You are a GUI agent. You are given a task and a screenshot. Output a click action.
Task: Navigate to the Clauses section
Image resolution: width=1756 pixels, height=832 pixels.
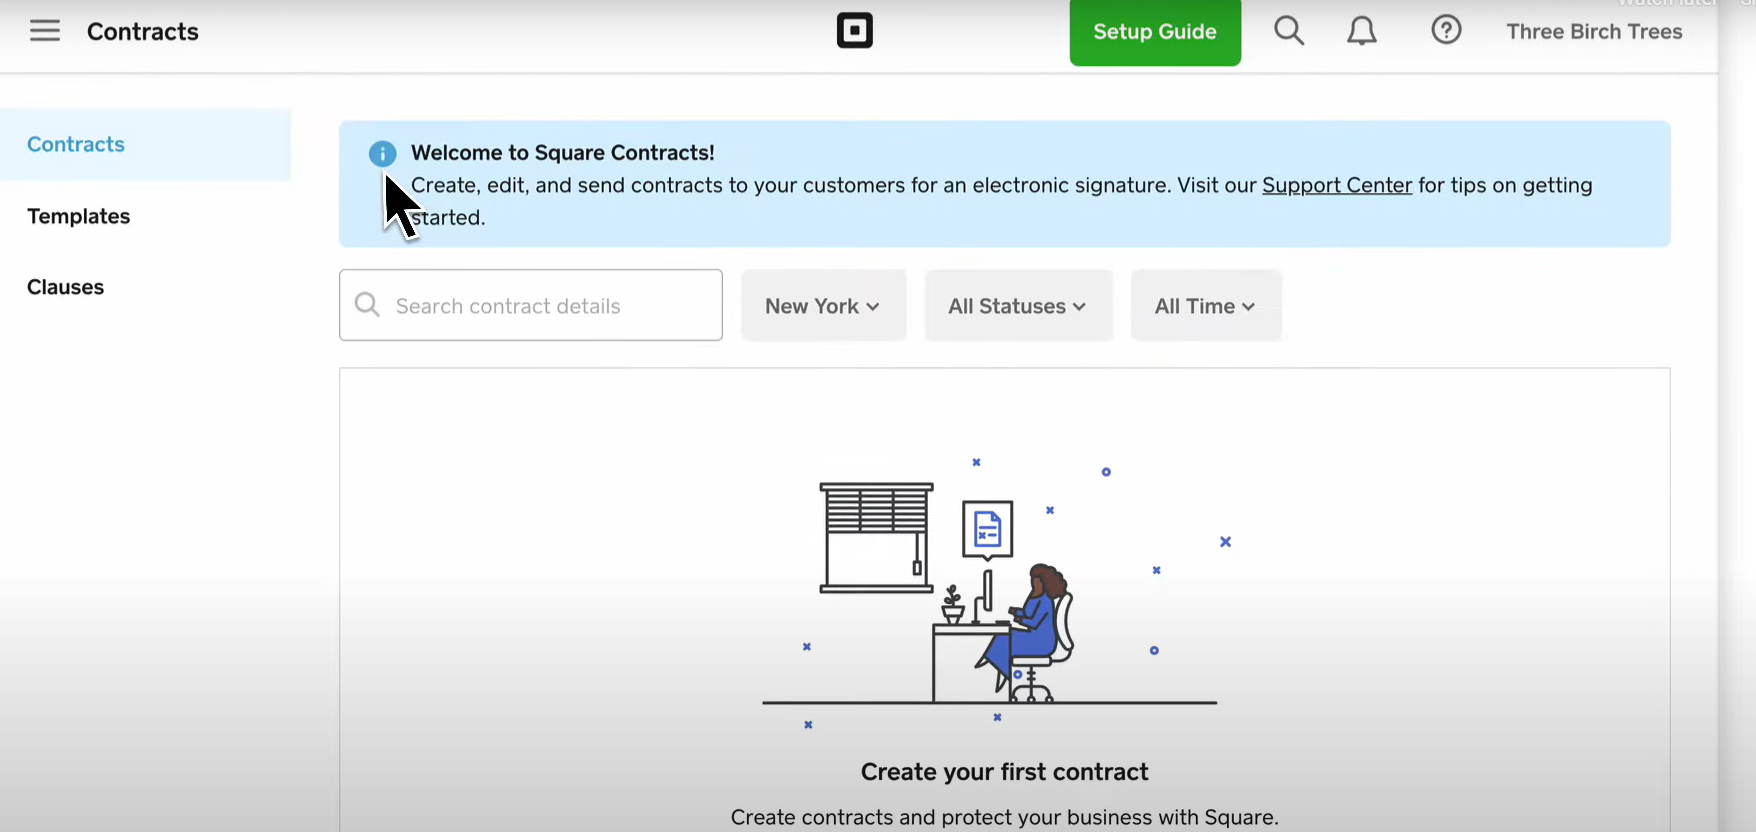tap(65, 287)
